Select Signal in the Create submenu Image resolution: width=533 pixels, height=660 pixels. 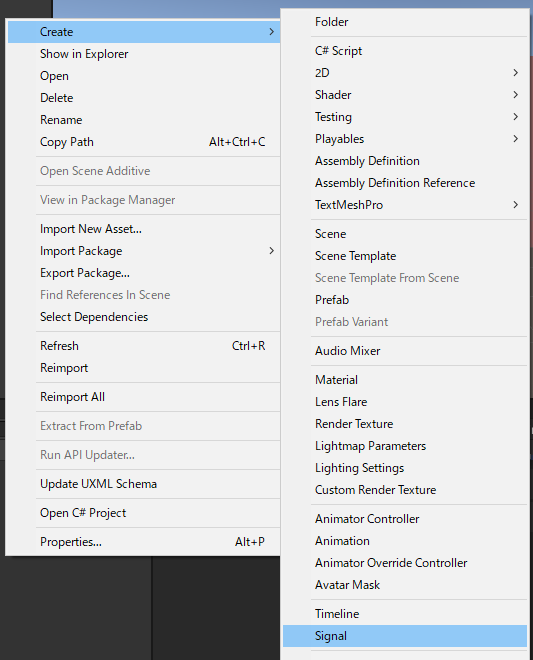click(405, 636)
